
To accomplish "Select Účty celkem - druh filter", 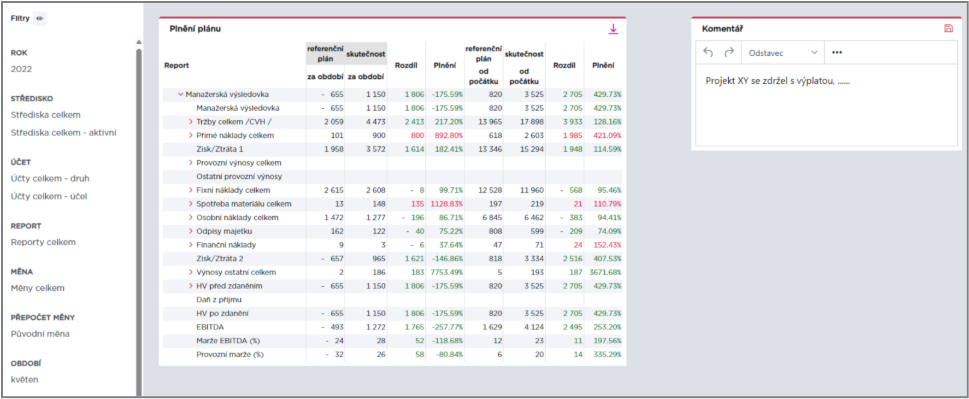I will pyautogui.click(x=50, y=178).
